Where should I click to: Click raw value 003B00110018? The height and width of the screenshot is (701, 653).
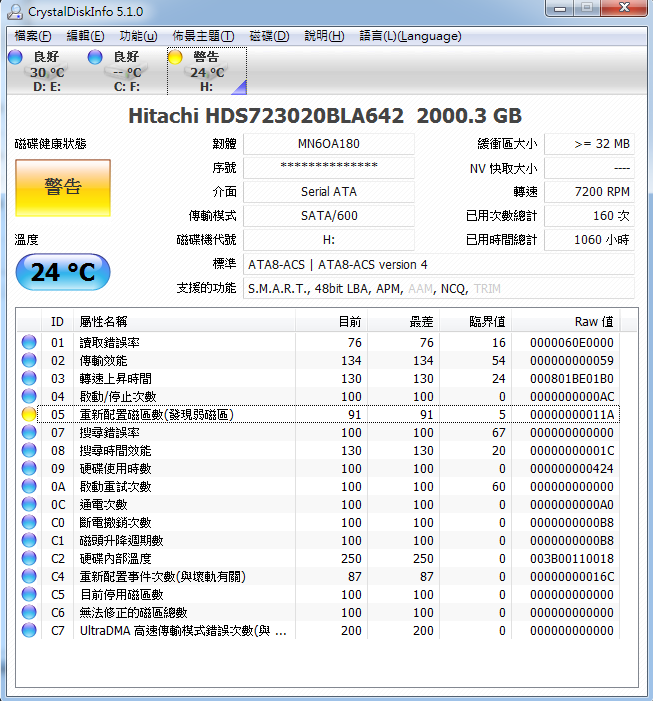572,558
